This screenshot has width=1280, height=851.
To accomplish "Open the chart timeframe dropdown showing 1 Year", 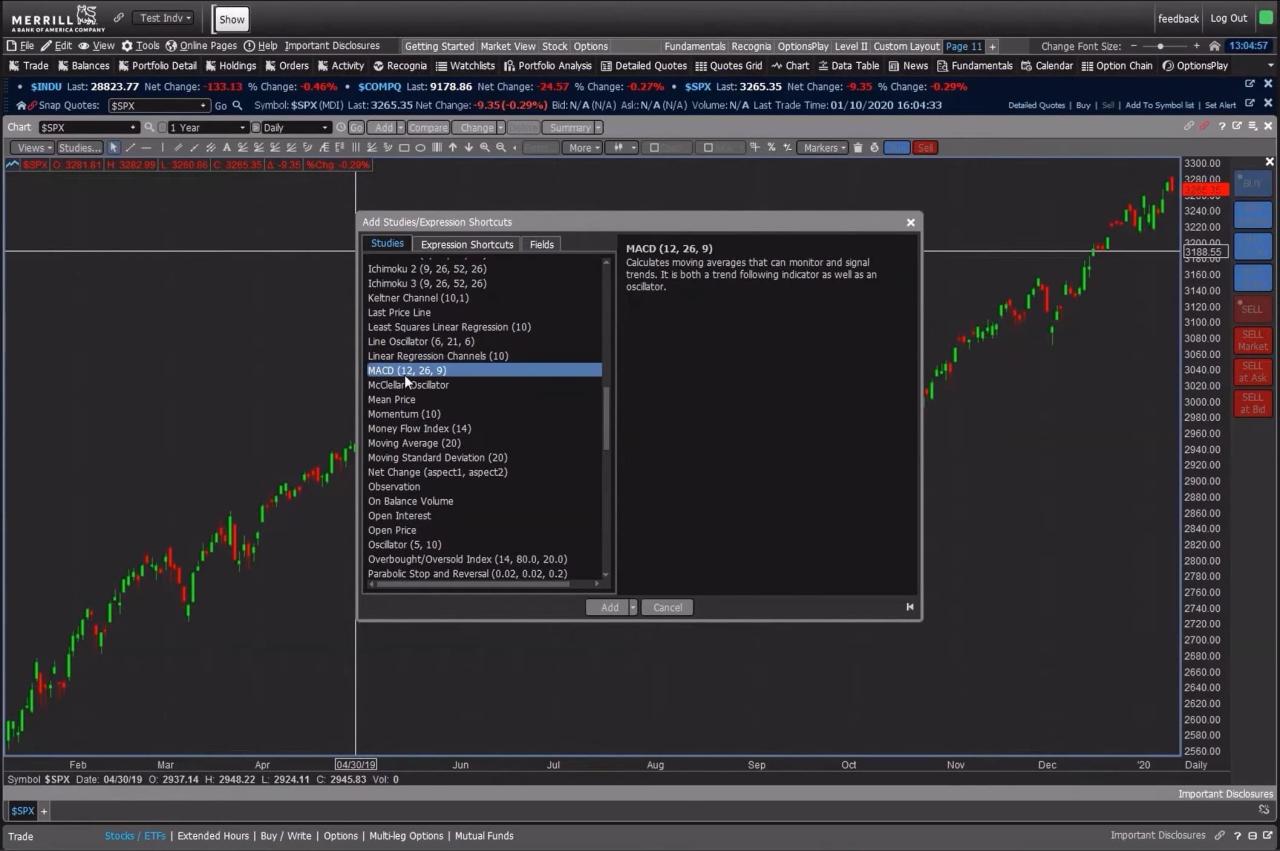I will (206, 127).
